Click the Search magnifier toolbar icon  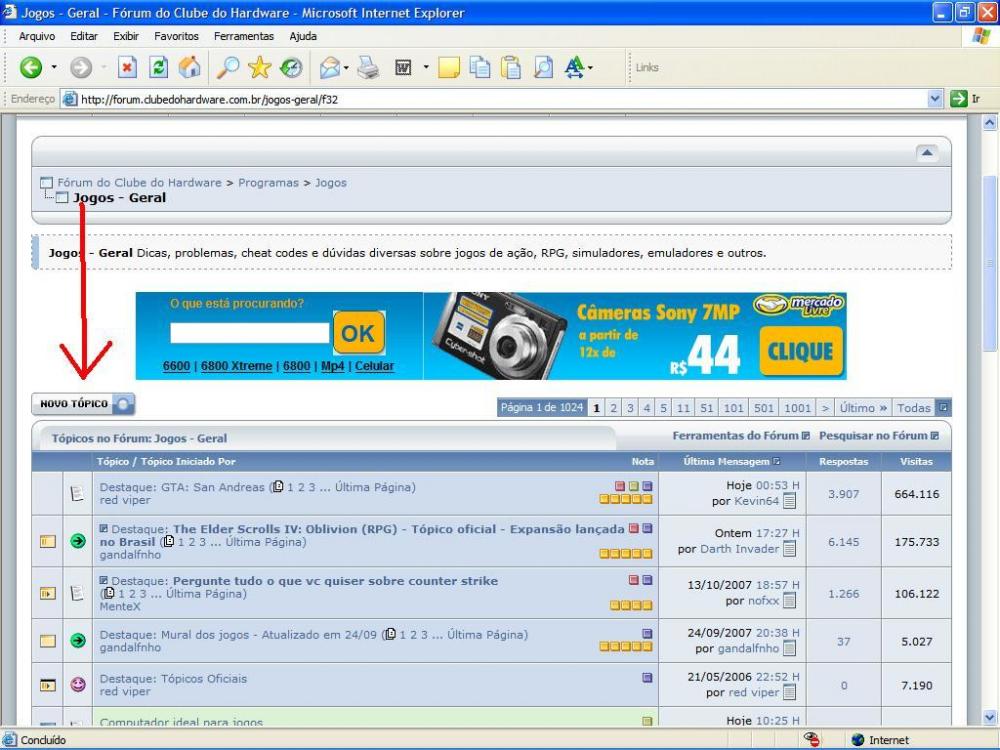(x=228, y=69)
